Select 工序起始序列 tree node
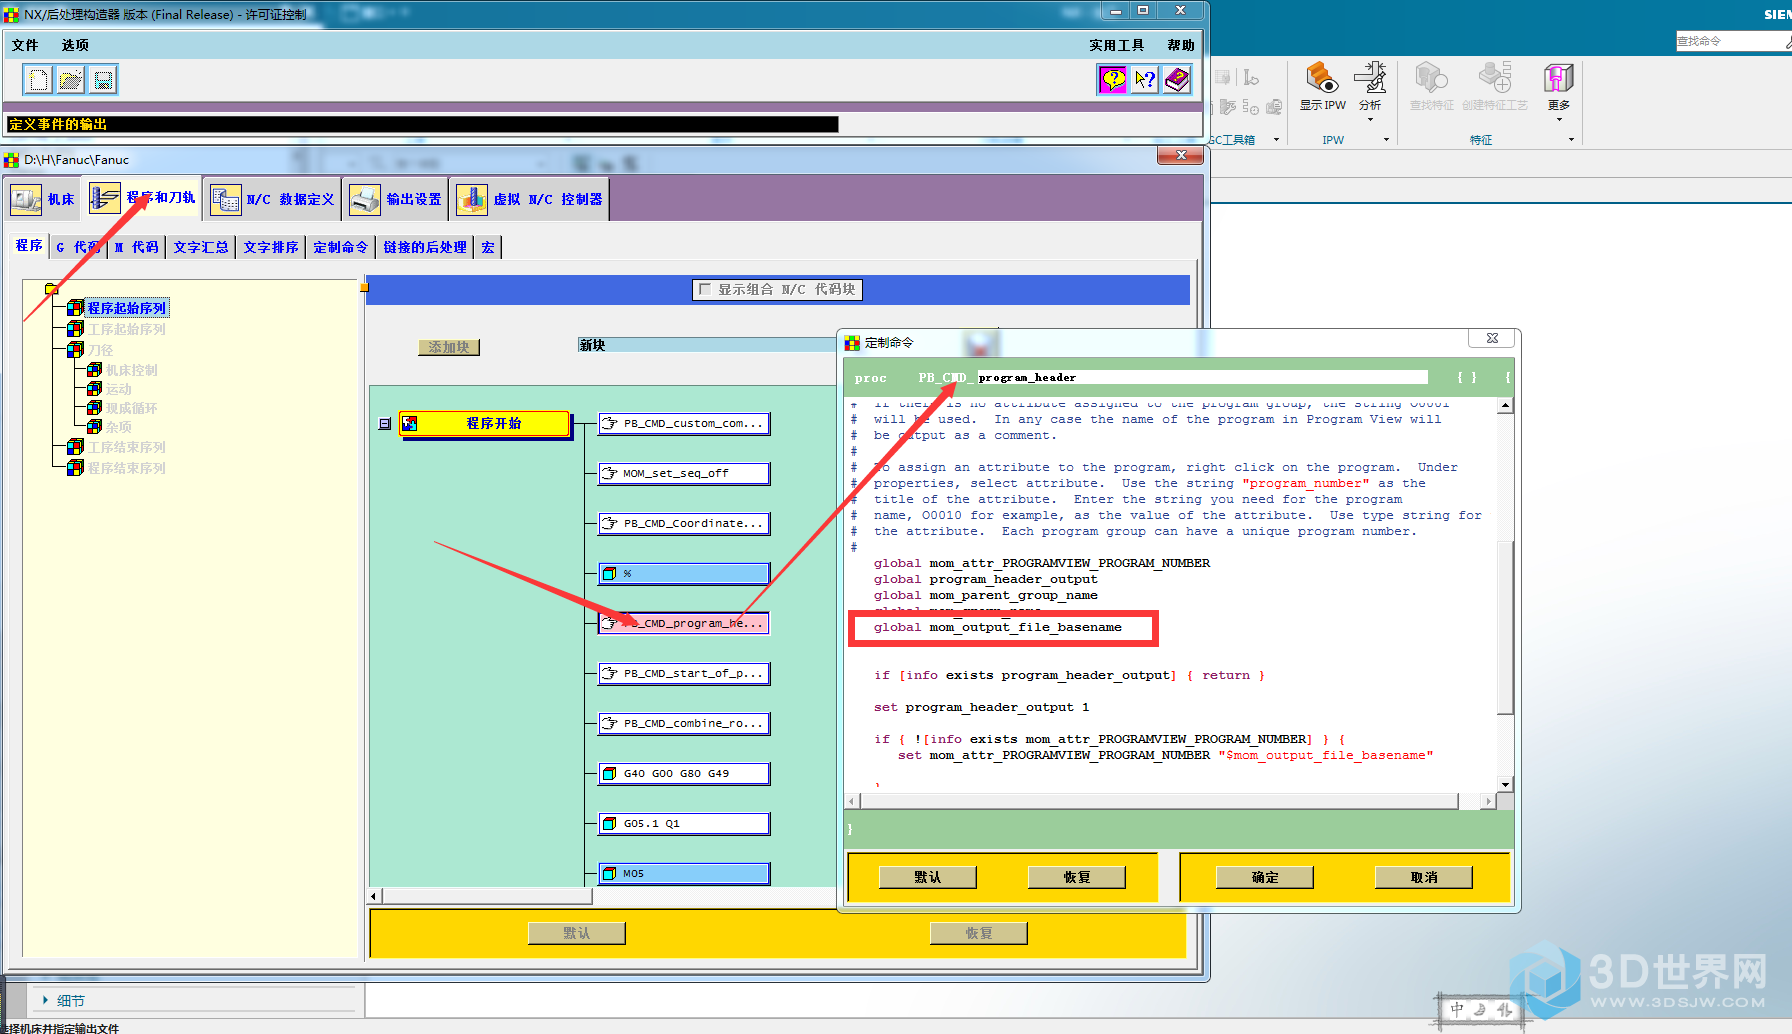 126,329
